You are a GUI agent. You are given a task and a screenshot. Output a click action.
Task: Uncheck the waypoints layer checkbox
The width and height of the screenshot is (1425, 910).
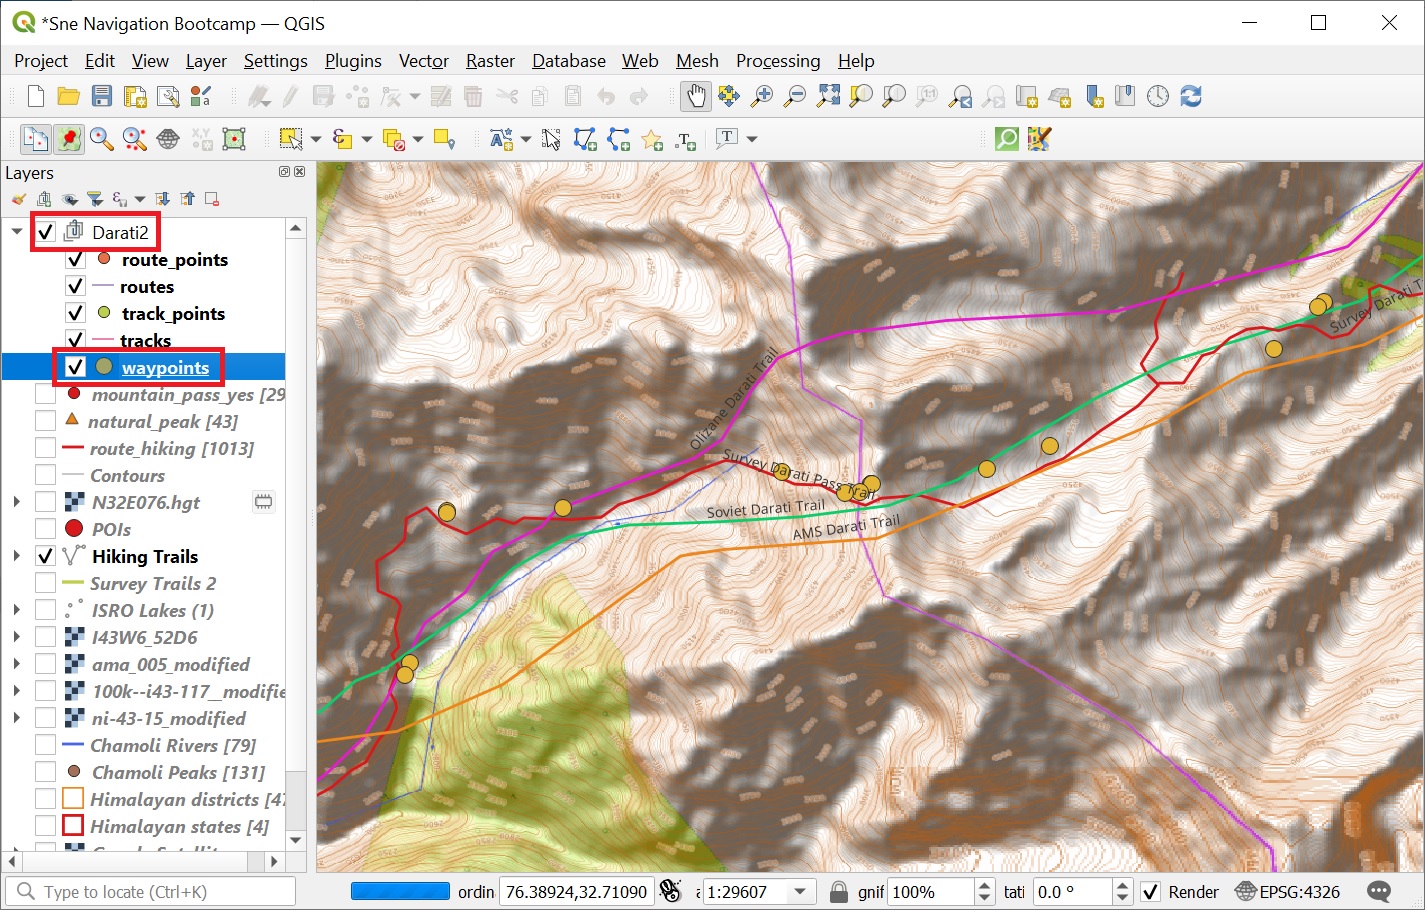point(75,367)
